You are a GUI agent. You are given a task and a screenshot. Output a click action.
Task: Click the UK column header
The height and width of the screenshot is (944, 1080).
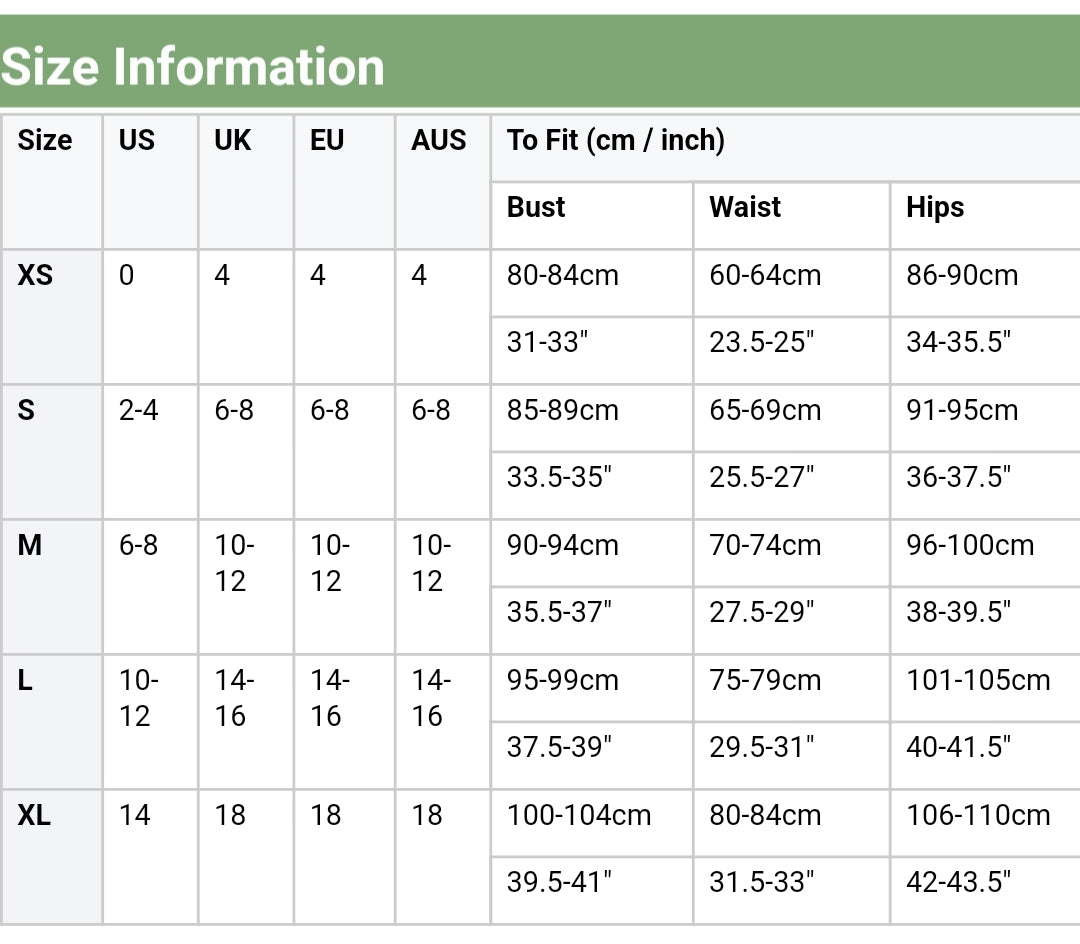tap(233, 140)
